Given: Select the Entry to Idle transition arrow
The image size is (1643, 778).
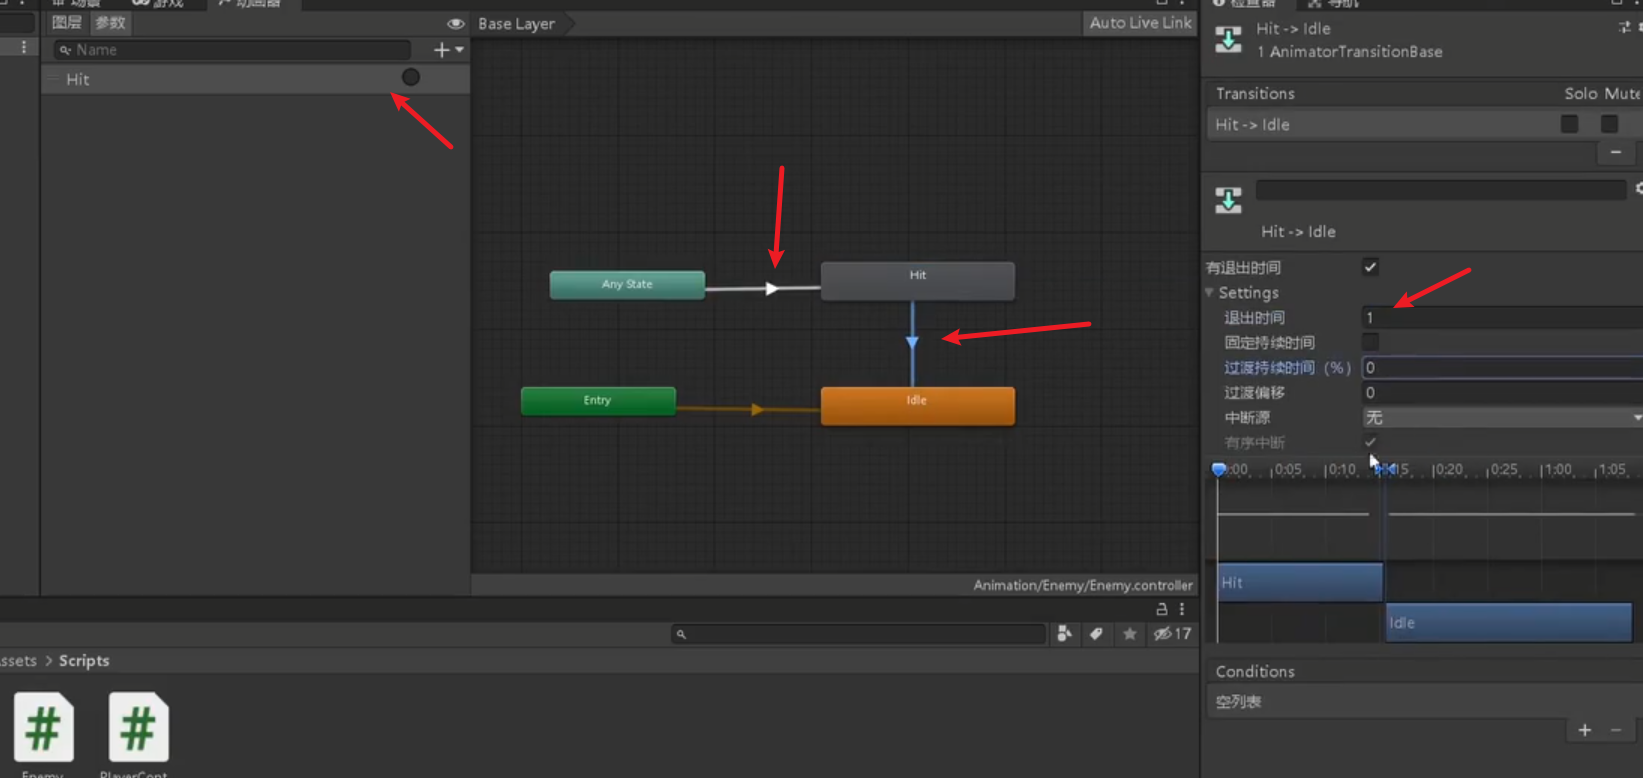Looking at the screenshot, I should [x=757, y=409].
